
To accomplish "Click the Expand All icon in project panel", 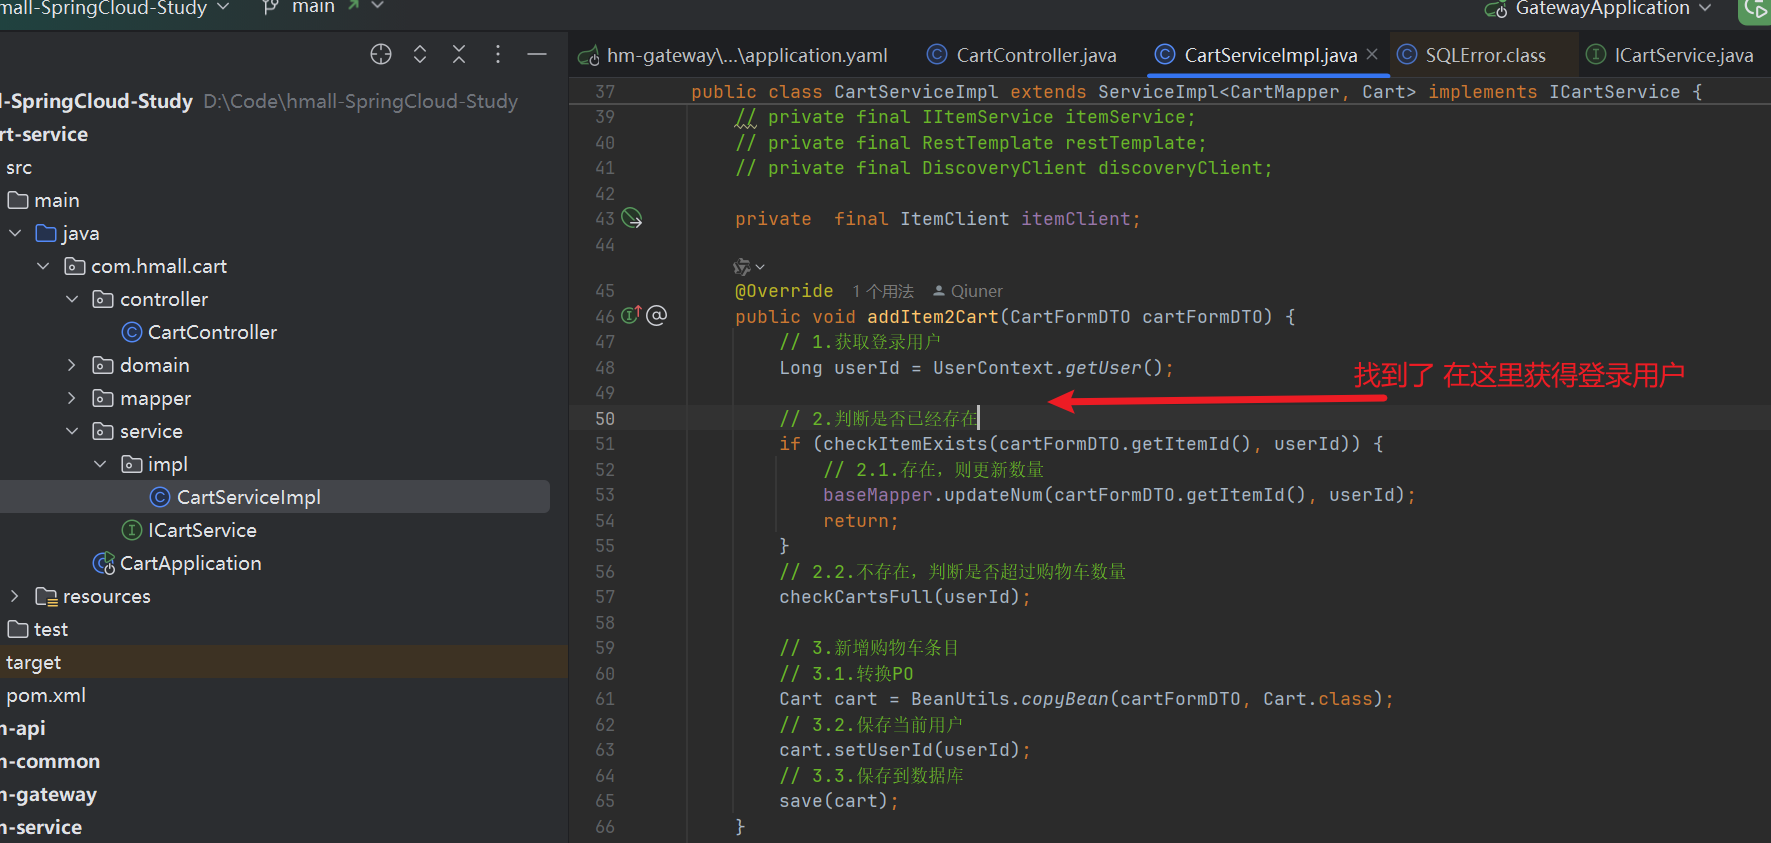I will (x=420, y=55).
